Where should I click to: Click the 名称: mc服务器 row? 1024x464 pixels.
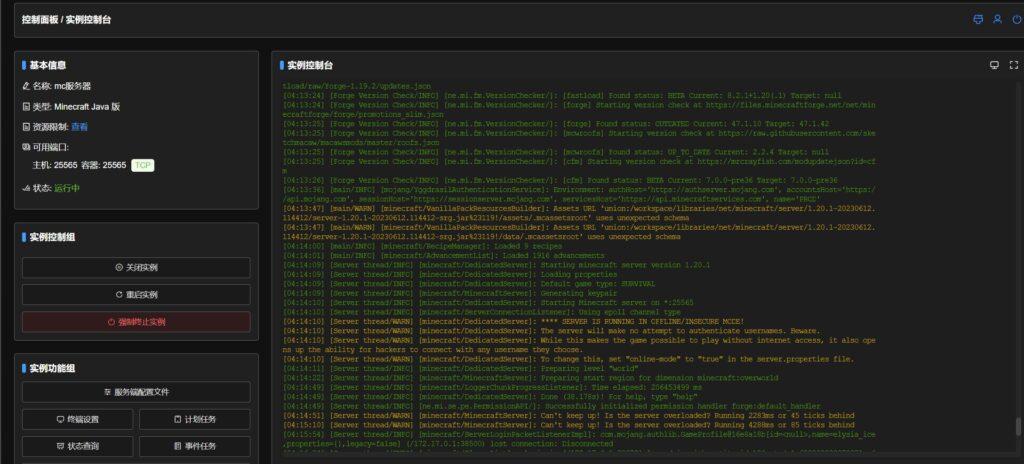point(57,86)
